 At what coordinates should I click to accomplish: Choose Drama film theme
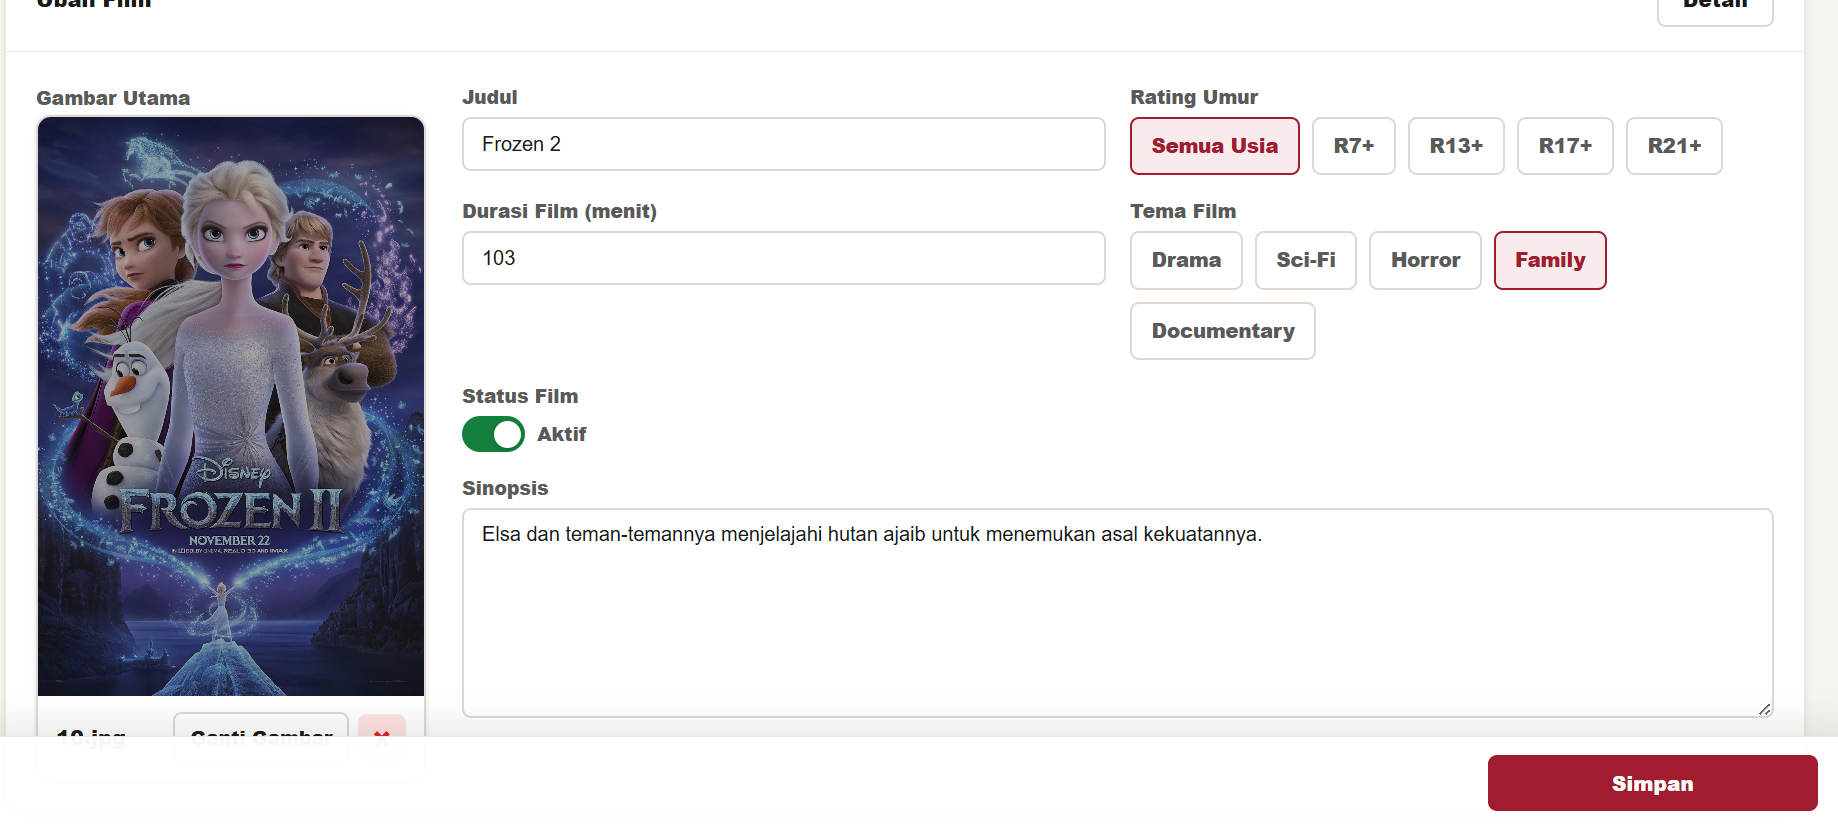point(1185,260)
